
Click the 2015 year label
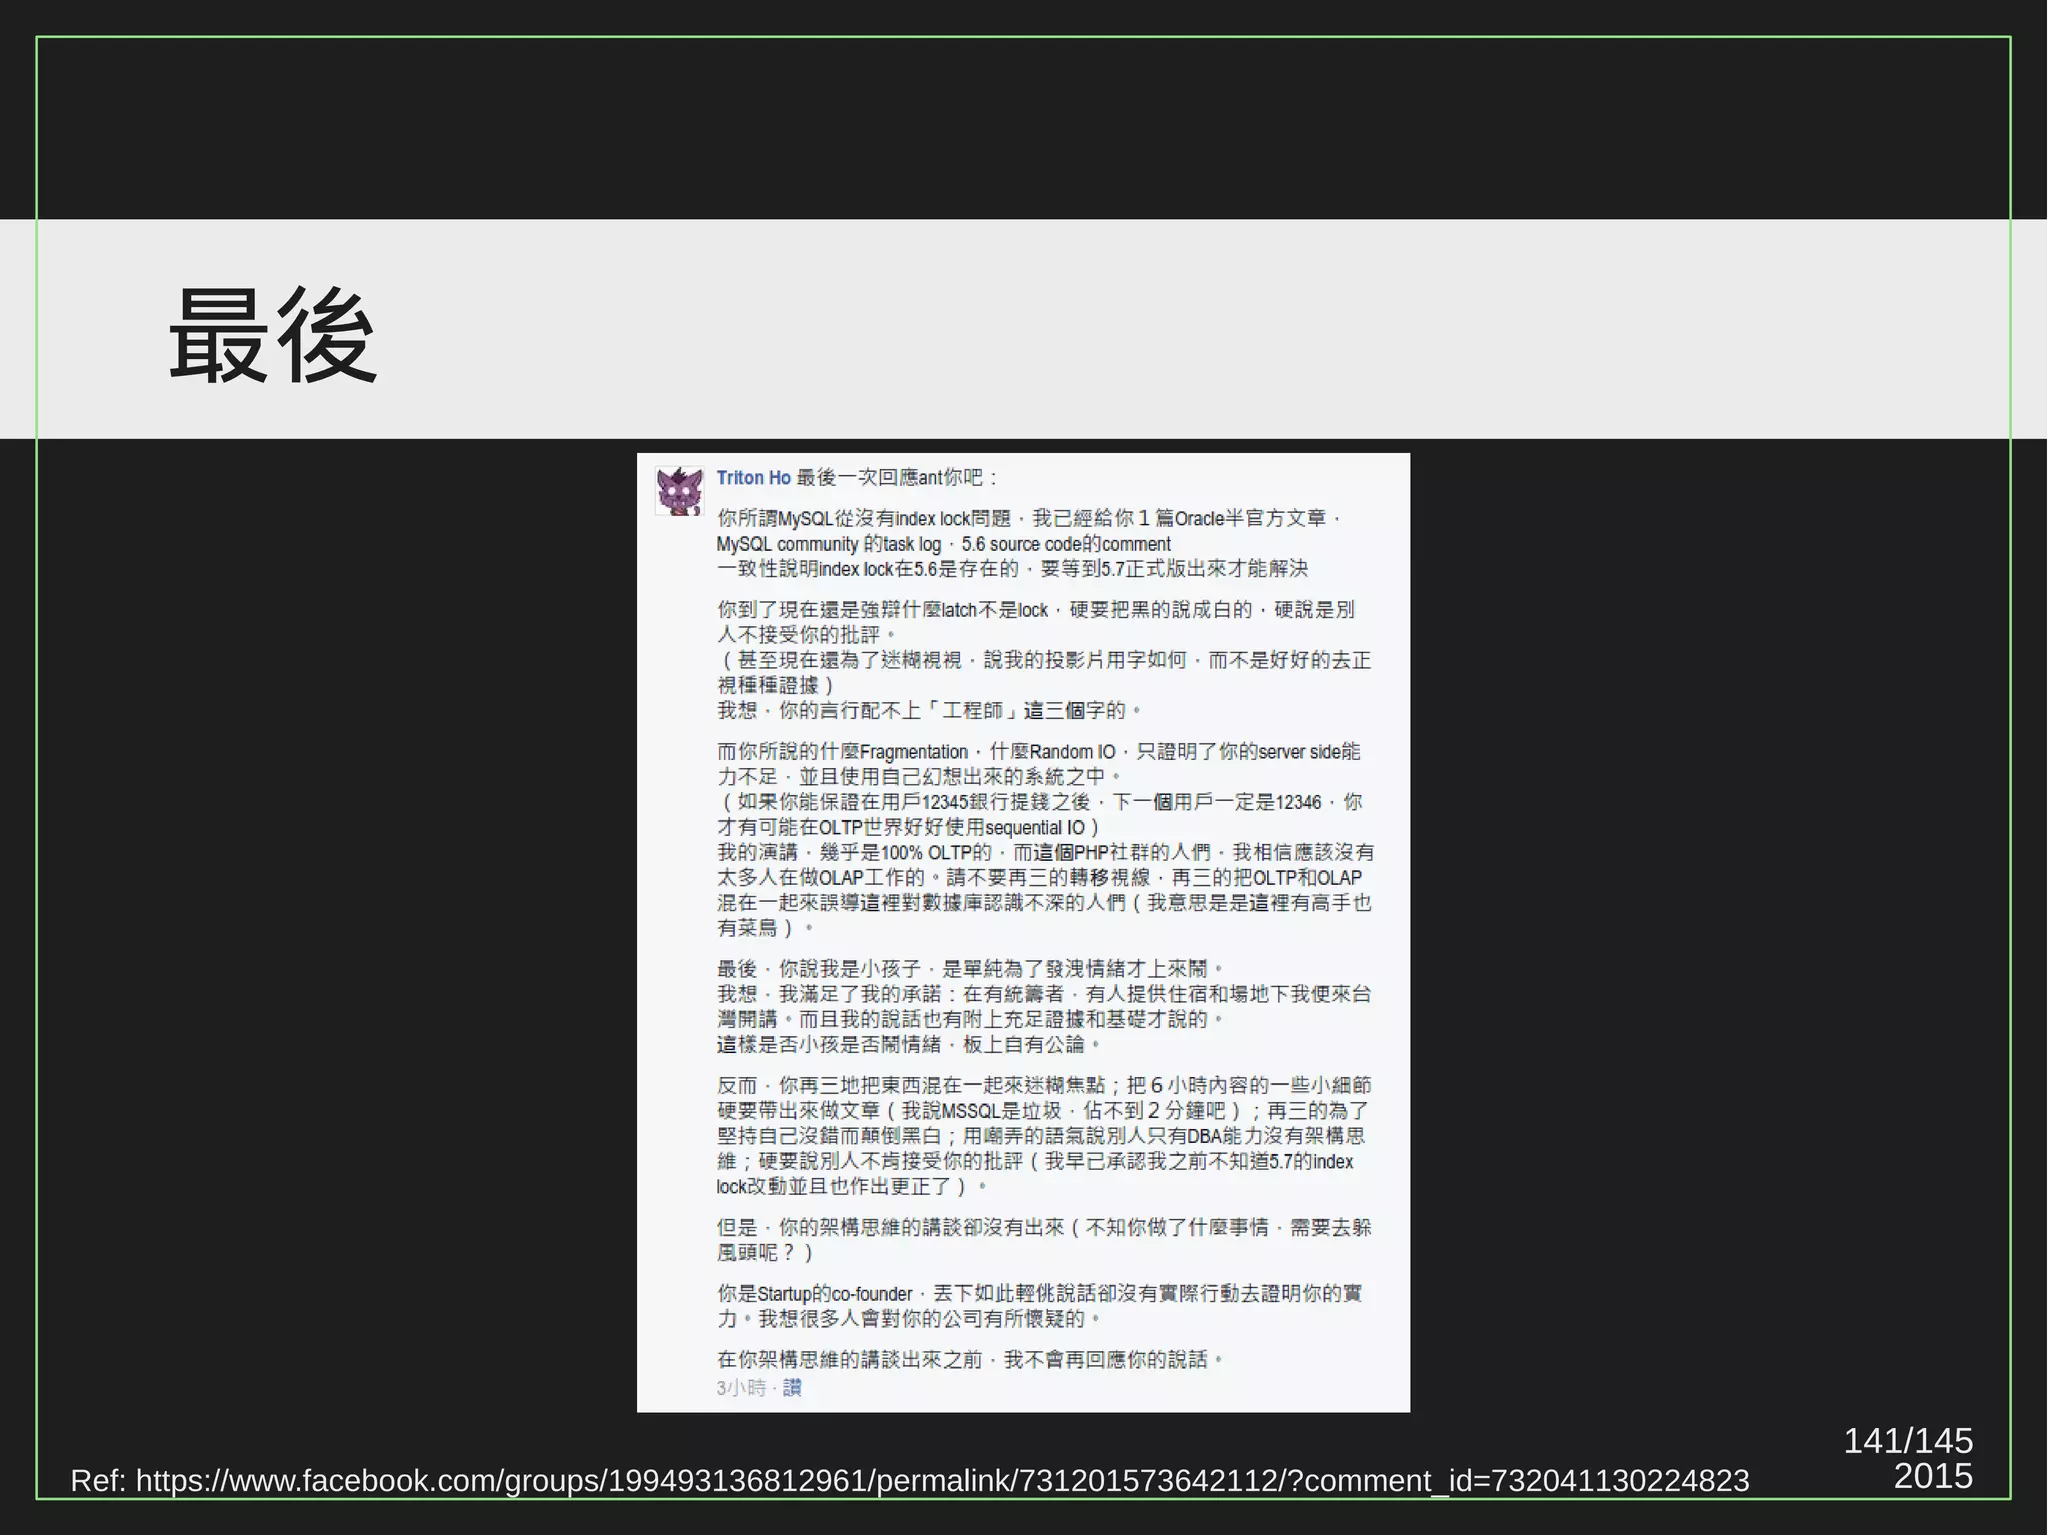click(1932, 1476)
